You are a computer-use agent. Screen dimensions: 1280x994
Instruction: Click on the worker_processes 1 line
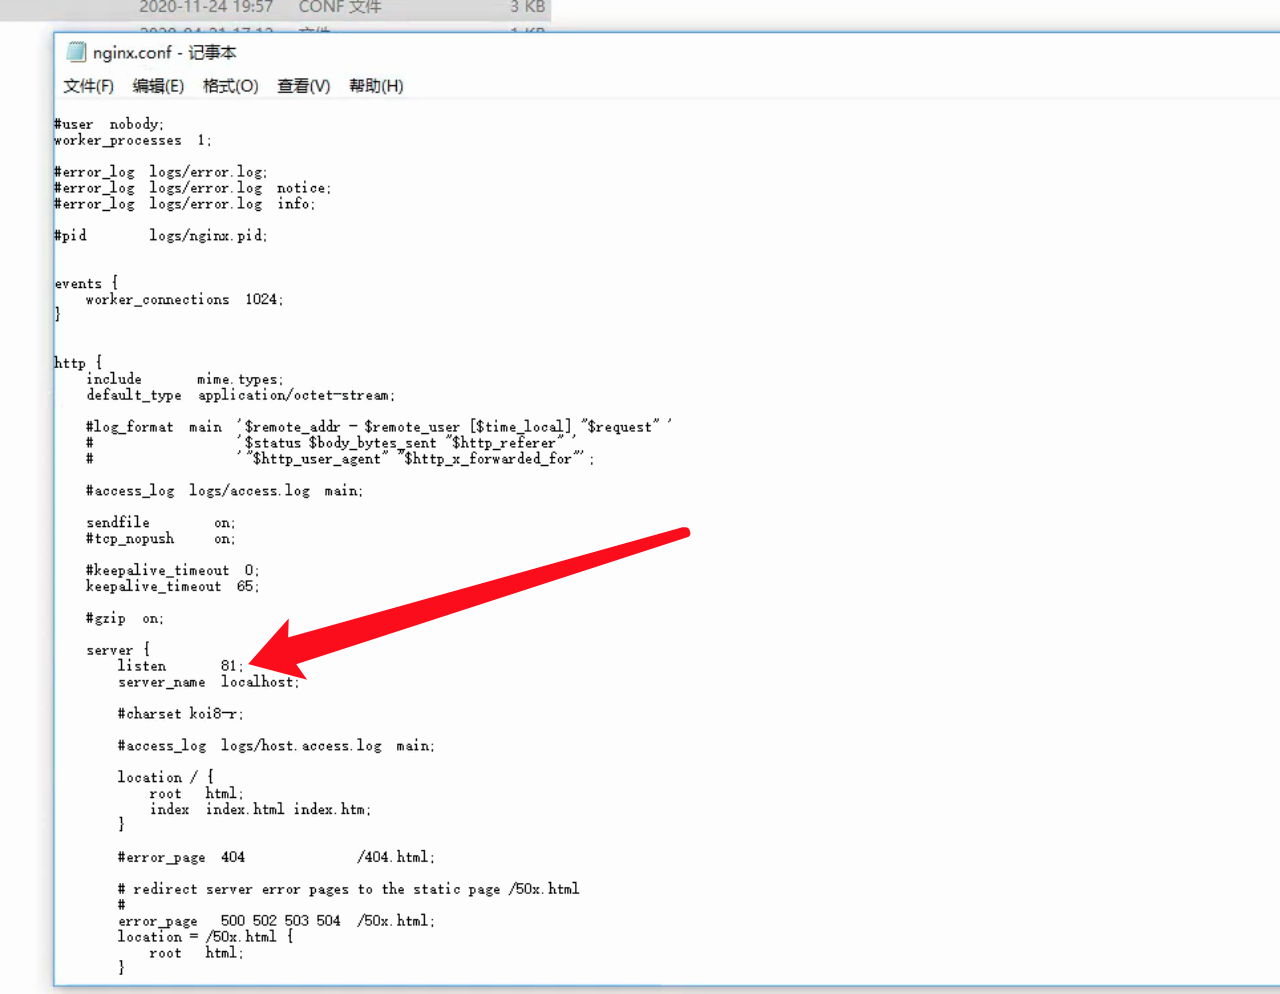point(132,140)
